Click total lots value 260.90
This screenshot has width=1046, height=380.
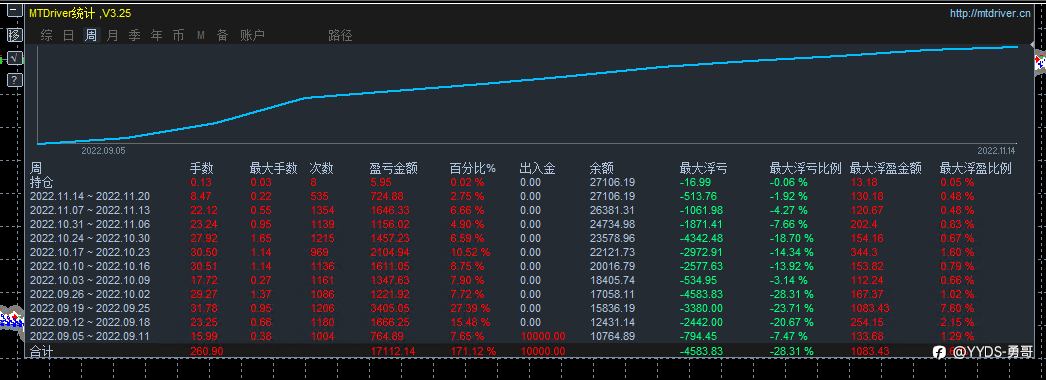(x=207, y=351)
